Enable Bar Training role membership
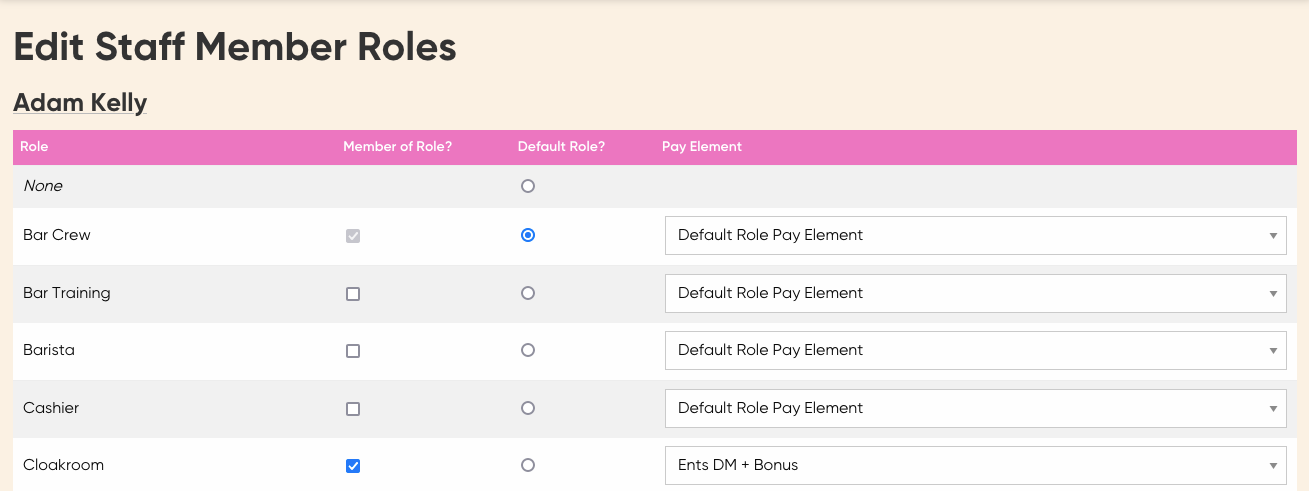 point(352,294)
